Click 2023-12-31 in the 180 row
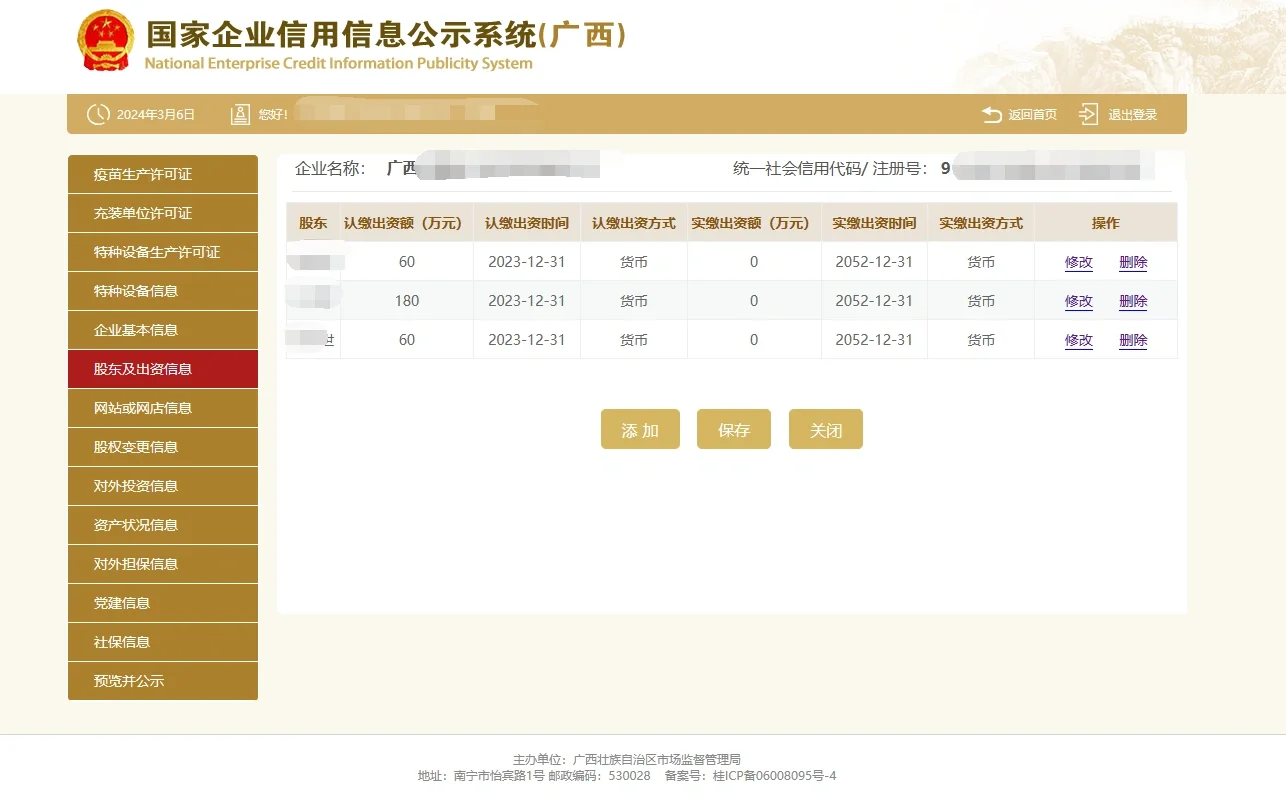The width and height of the screenshot is (1286, 792). 527,301
